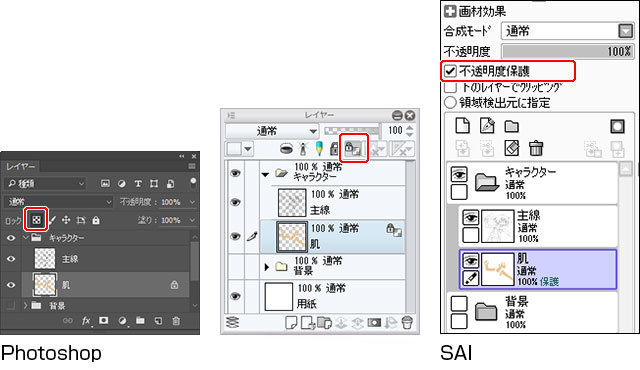640x370 pixels.
Task: Select Photoshop's 主線 layer thumbnail
Action: [x=45, y=259]
